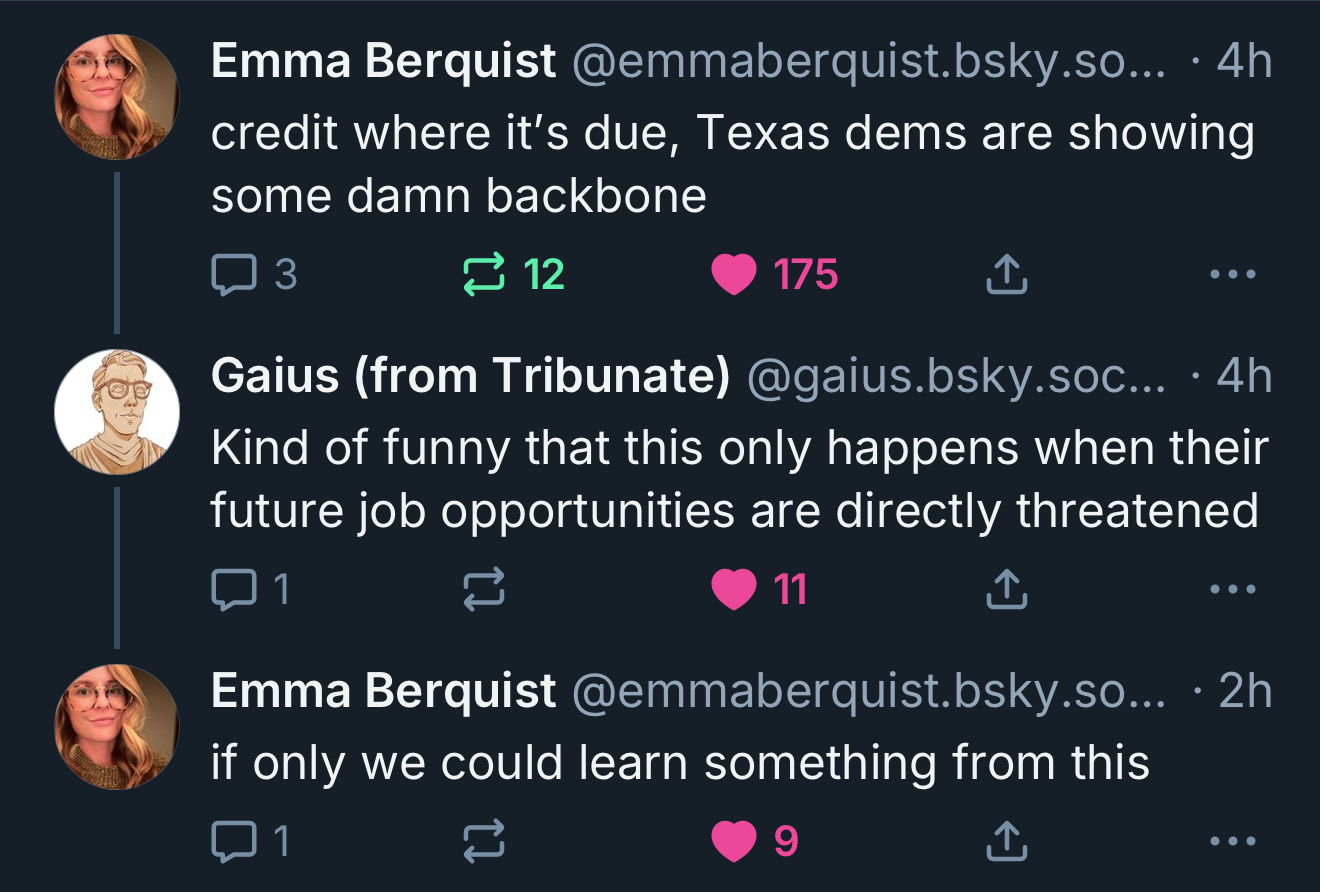Unlike Emma's post with 175 likes
Image resolution: width=1320 pixels, height=892 pixels.
click(734, 274)
